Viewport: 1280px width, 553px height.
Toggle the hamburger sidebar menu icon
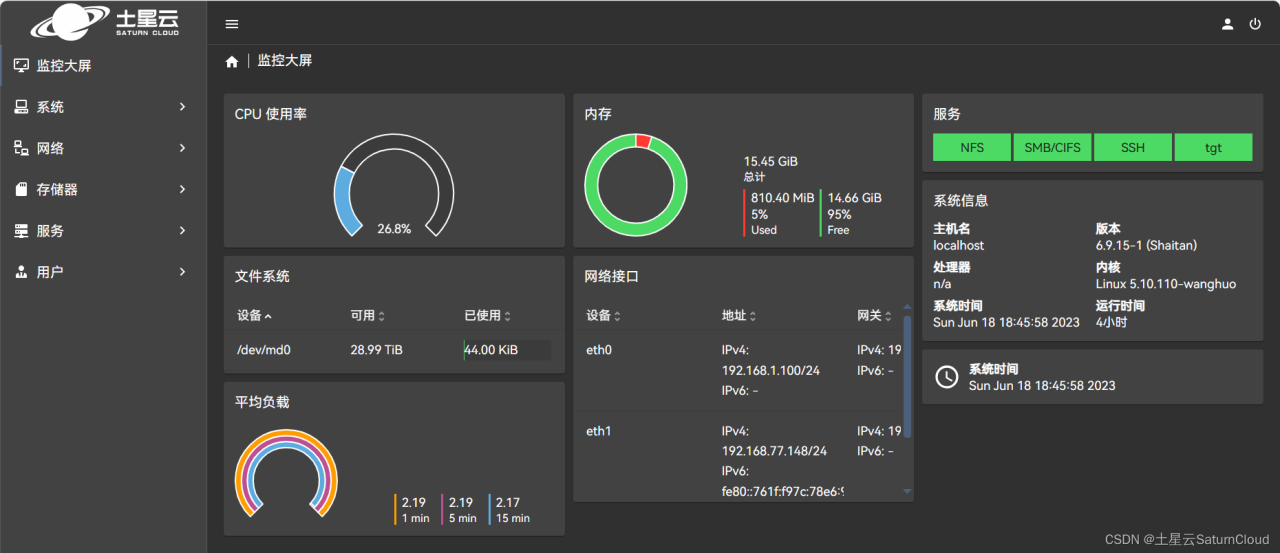[232, 24]
